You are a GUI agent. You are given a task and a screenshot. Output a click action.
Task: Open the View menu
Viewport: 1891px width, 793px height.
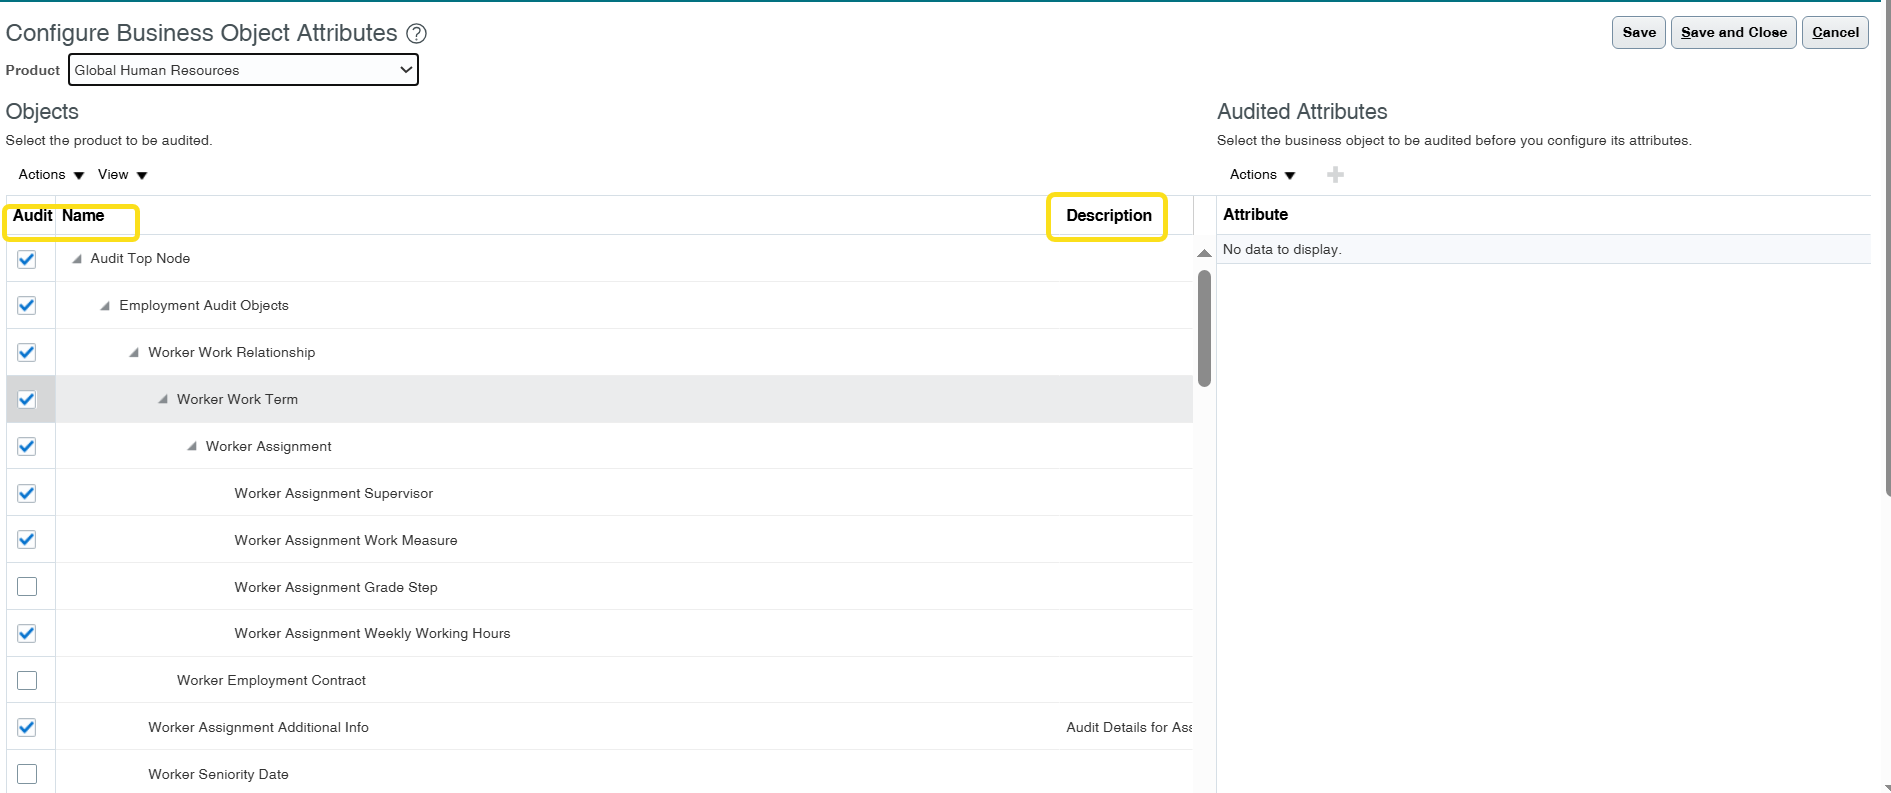coord(123,175)
